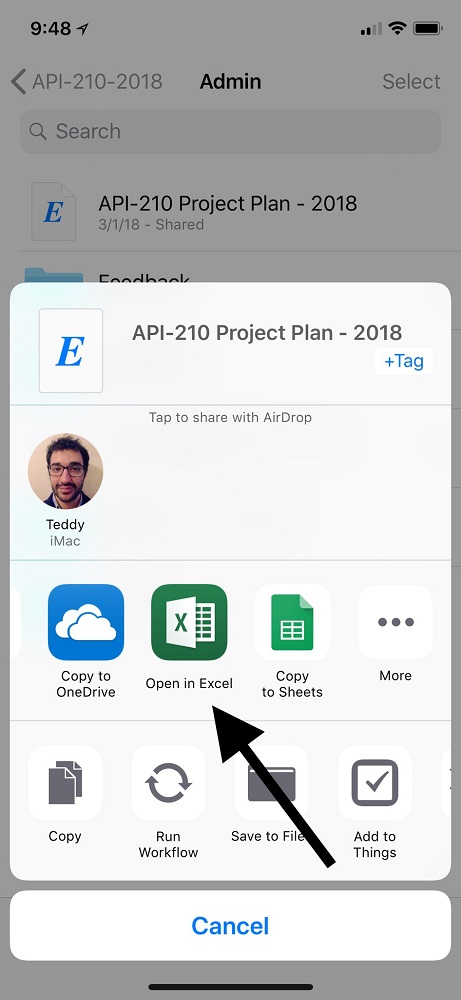Tap the share sheet title text
The height and width of the screenshot is (1000, 461).
[267, 332]
